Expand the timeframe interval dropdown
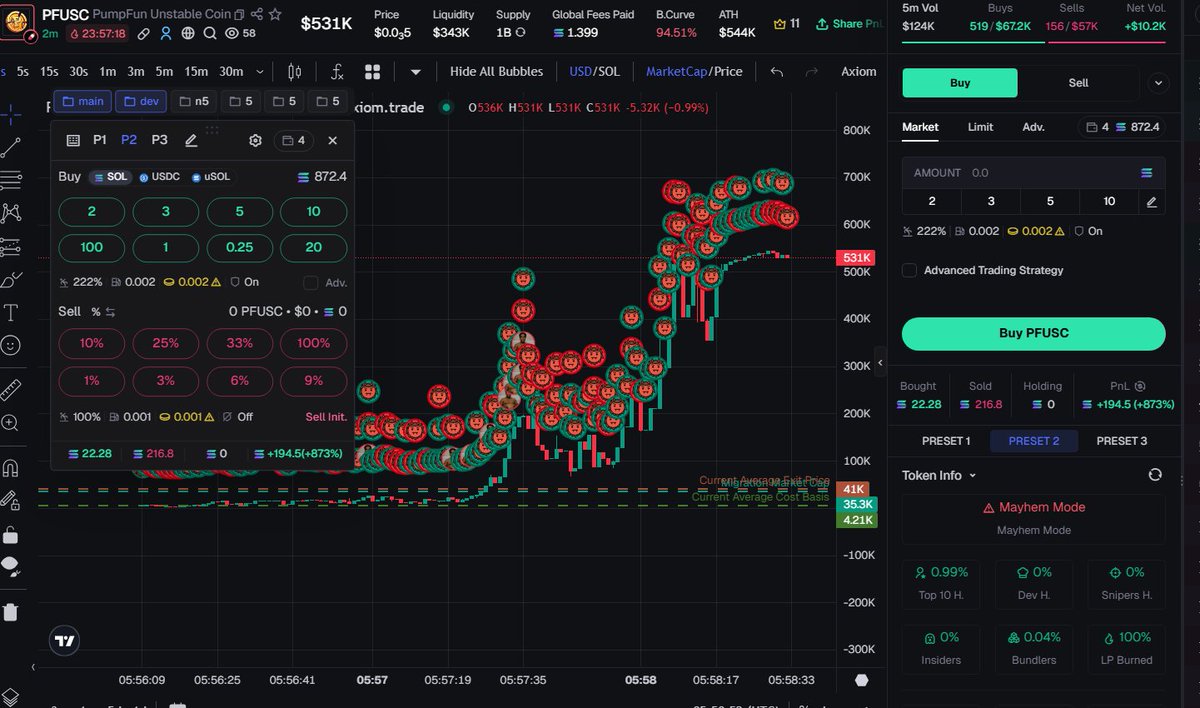The image size is (1200, 708). [261, 72]
